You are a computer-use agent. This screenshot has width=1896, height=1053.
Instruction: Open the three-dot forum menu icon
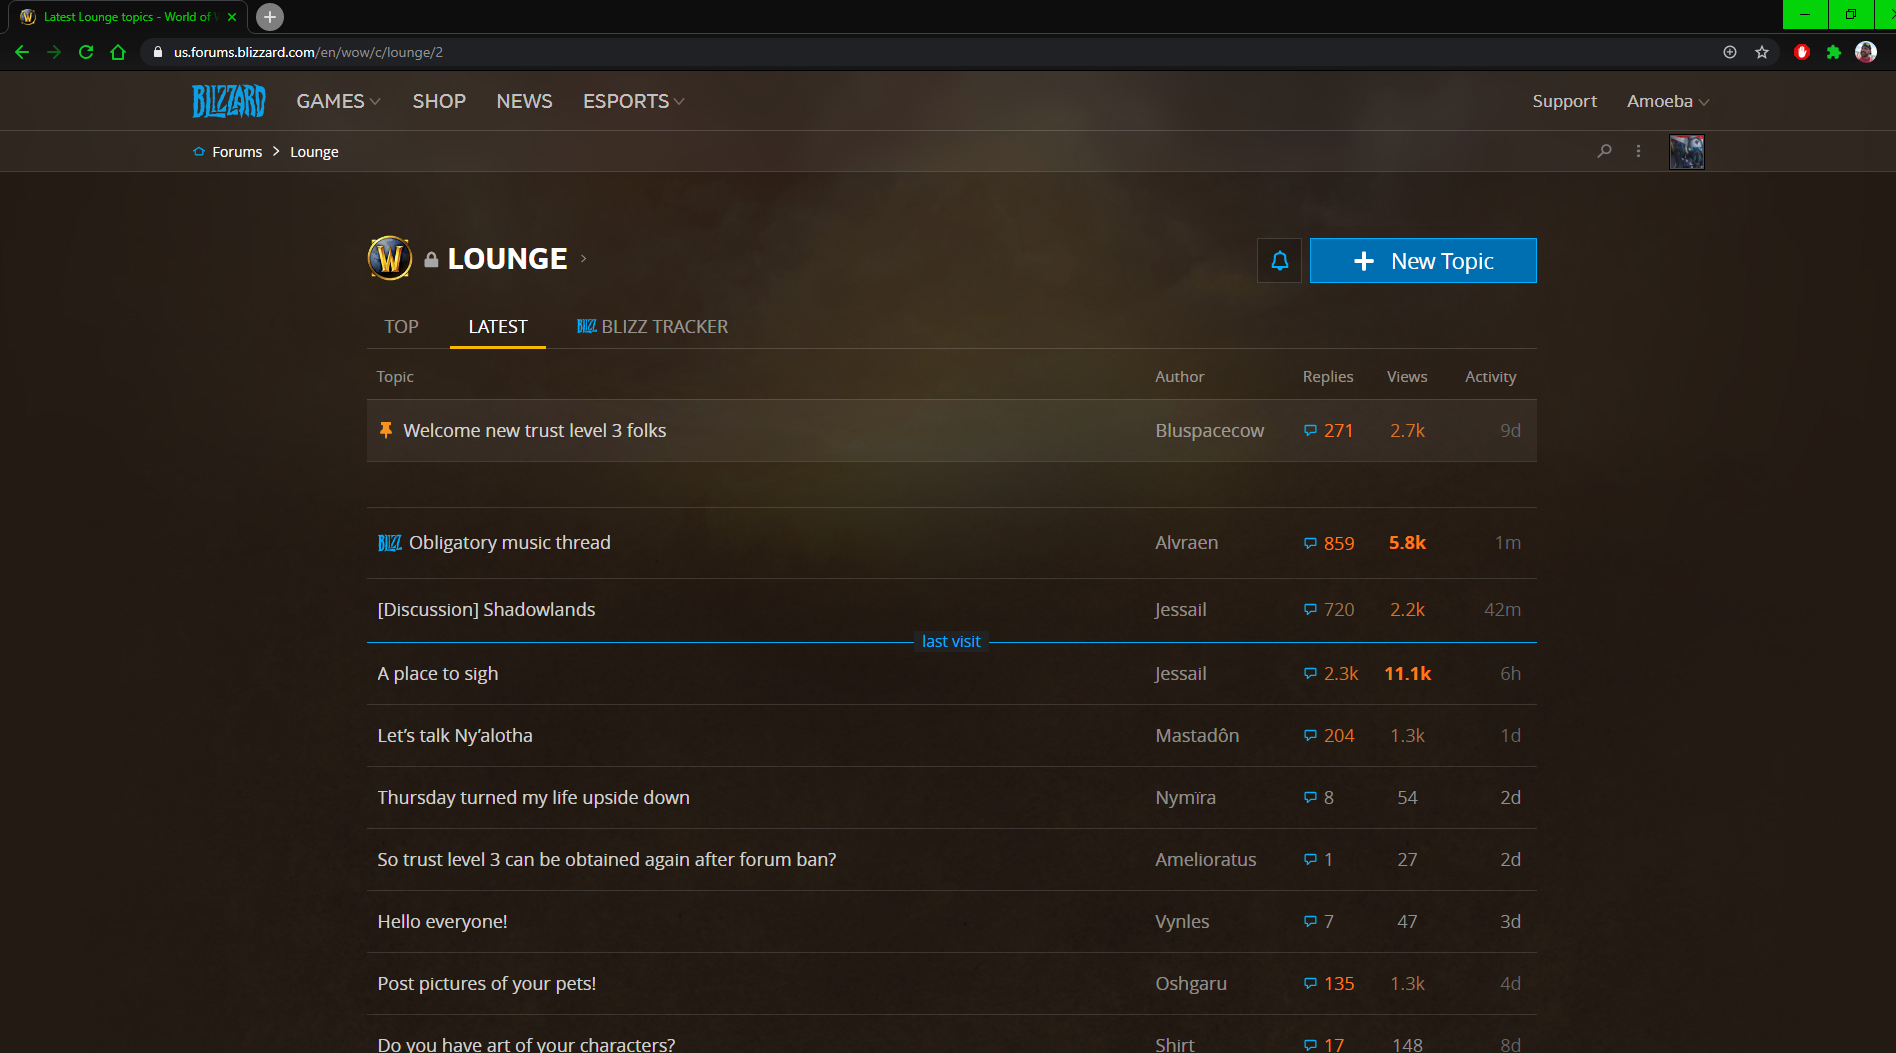pyautogui.click(x=1638, y=151)
